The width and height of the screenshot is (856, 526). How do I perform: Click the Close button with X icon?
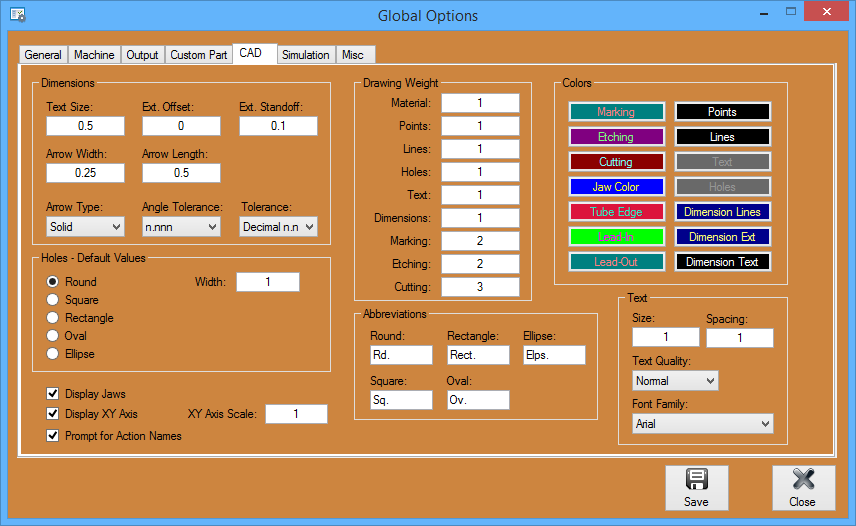pos(804,488)
